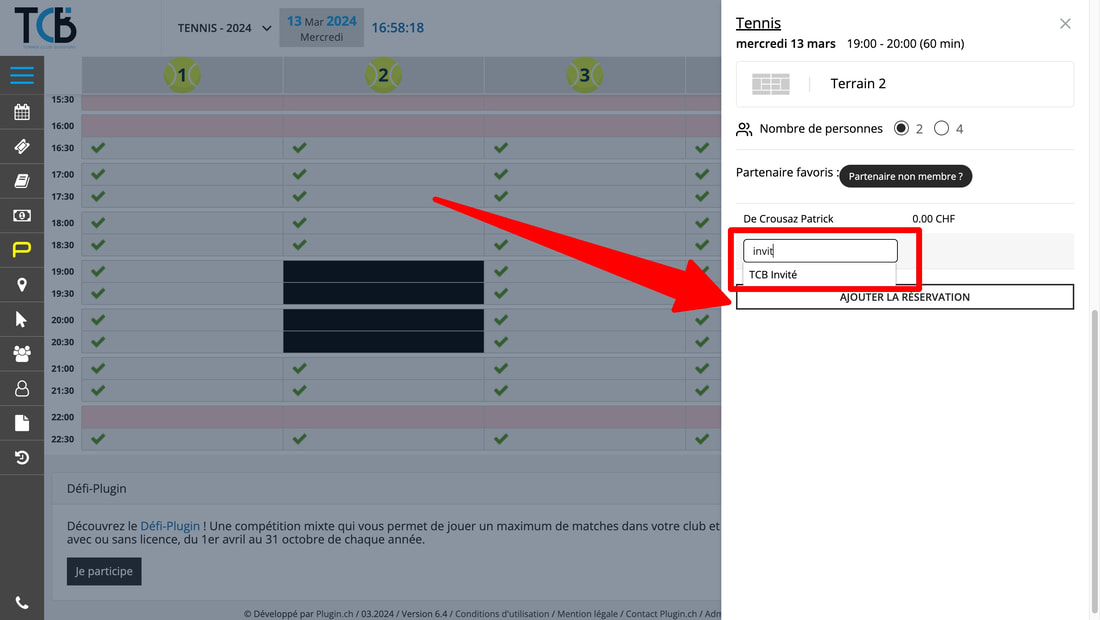Click the history clock sidebar icon
The image size is (1100, 620).
pyautogui.click(x=22, y=458)
